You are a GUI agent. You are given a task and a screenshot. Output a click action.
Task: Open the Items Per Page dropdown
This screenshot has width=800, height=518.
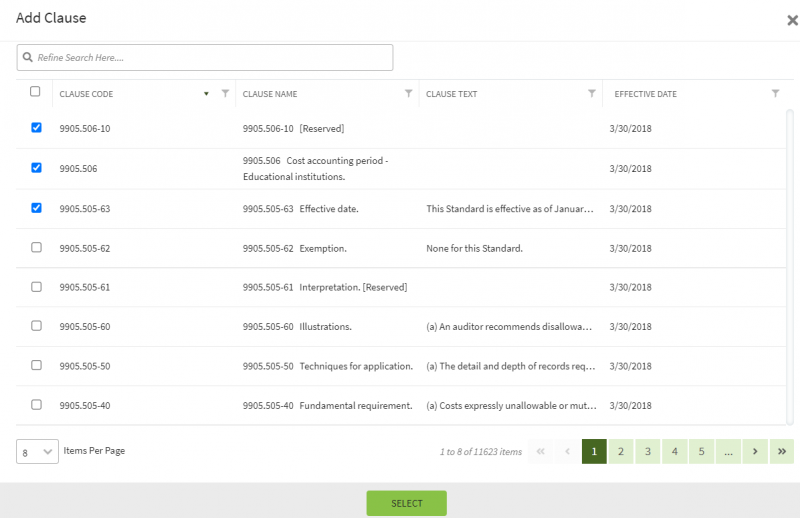[x=37, y=452]
